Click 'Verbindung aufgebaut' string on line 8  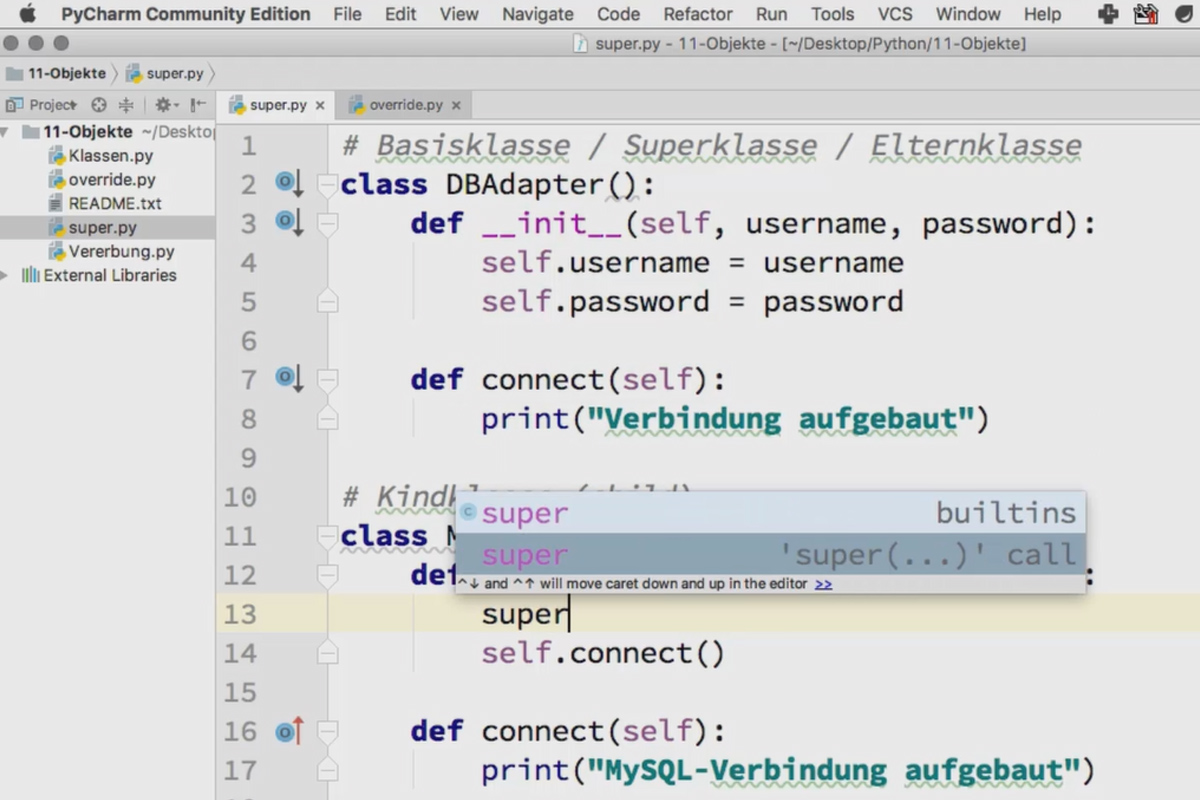point(781,418)
